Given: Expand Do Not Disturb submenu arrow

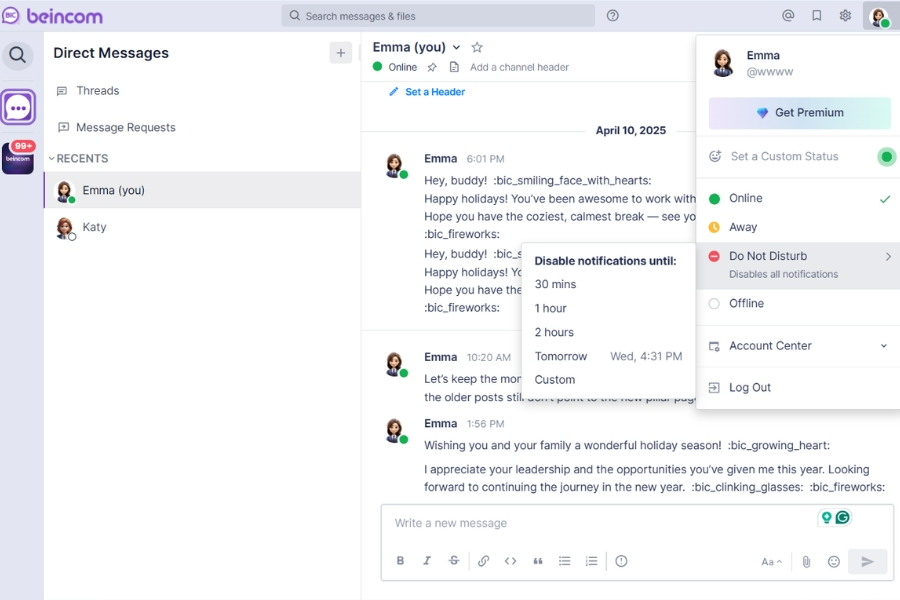Looking at the screenshot, I should click(x=888, y=256).
